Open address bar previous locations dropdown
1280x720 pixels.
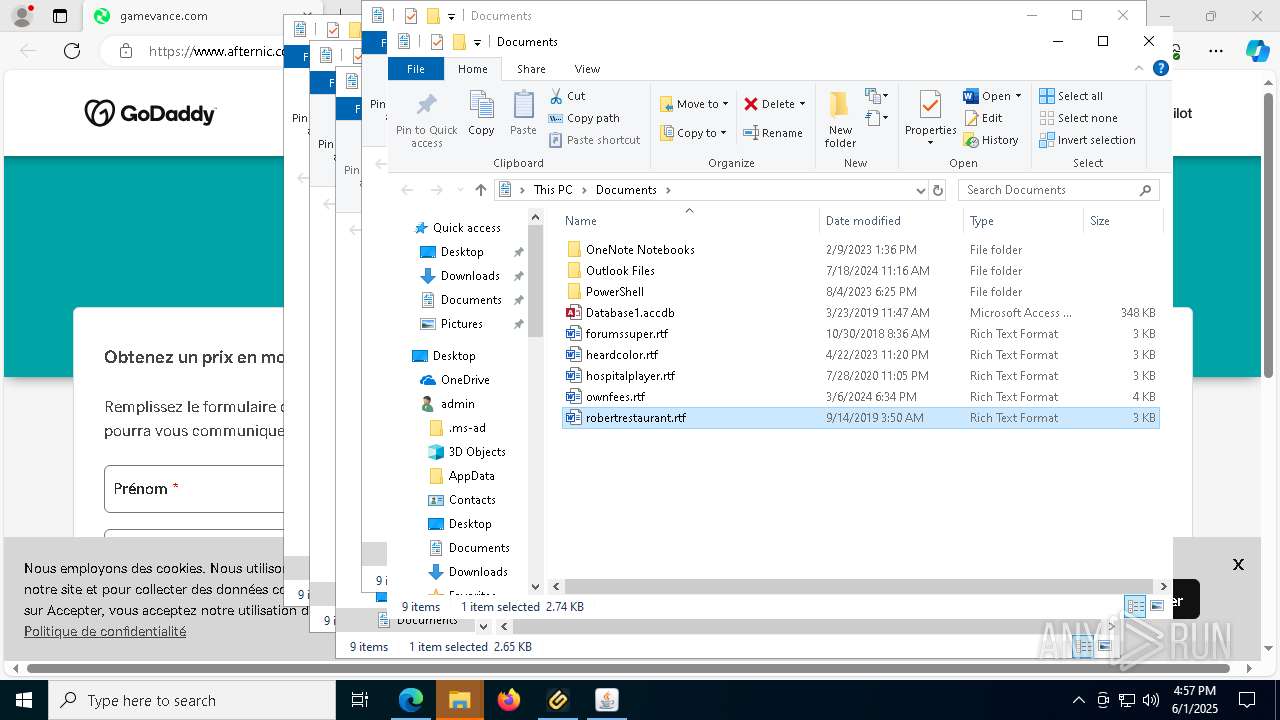921,190
